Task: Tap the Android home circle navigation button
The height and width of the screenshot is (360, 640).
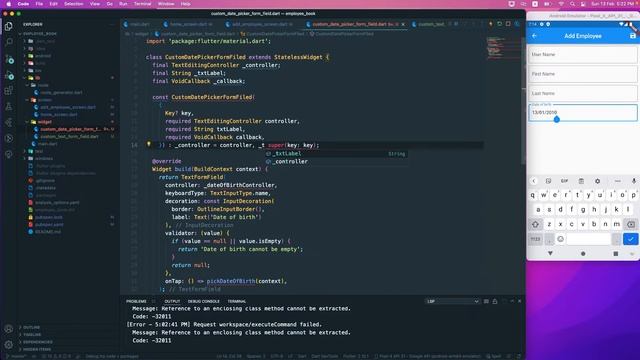Action: 583,253
